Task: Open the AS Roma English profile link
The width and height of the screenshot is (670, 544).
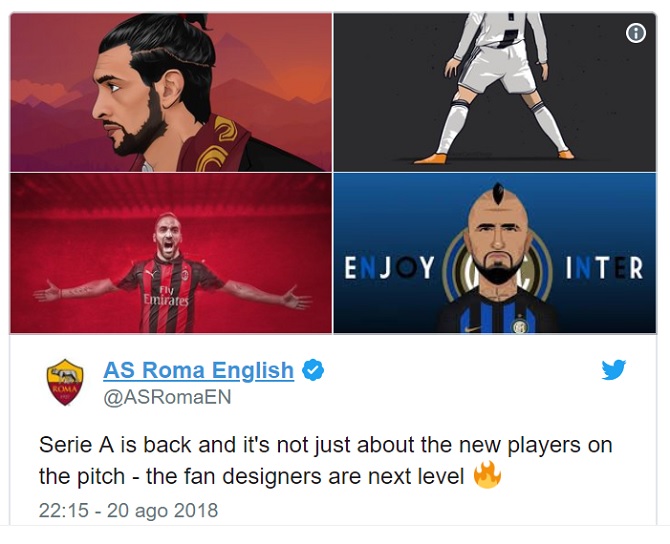Action: [198, 370]
